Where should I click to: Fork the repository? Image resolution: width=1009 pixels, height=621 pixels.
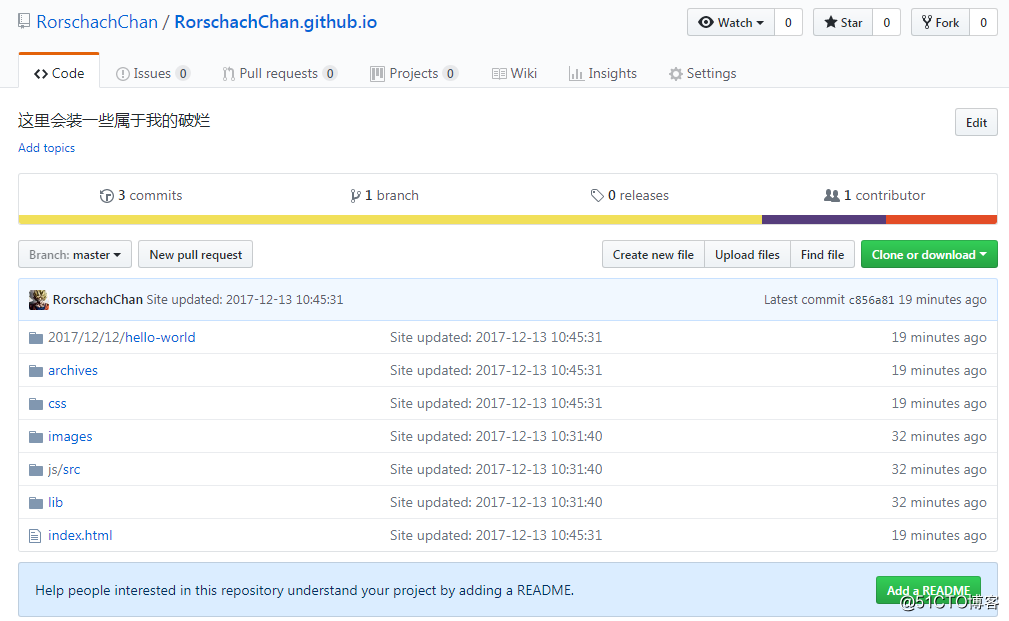pyautogui.click(x=940, y=23)
